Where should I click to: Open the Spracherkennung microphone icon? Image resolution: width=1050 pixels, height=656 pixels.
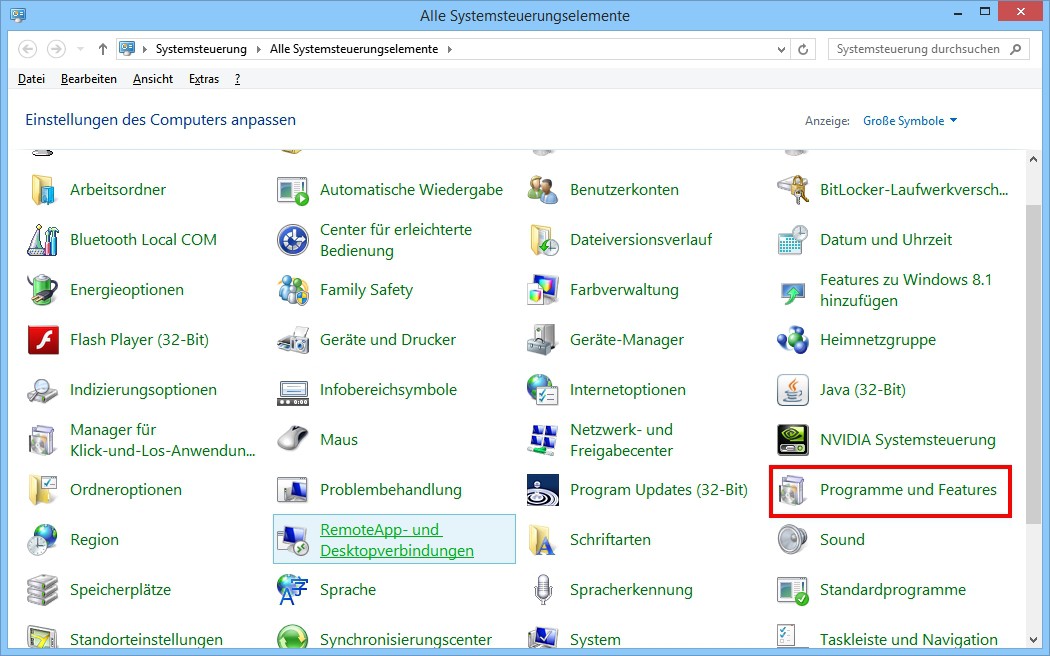(543, 590)
